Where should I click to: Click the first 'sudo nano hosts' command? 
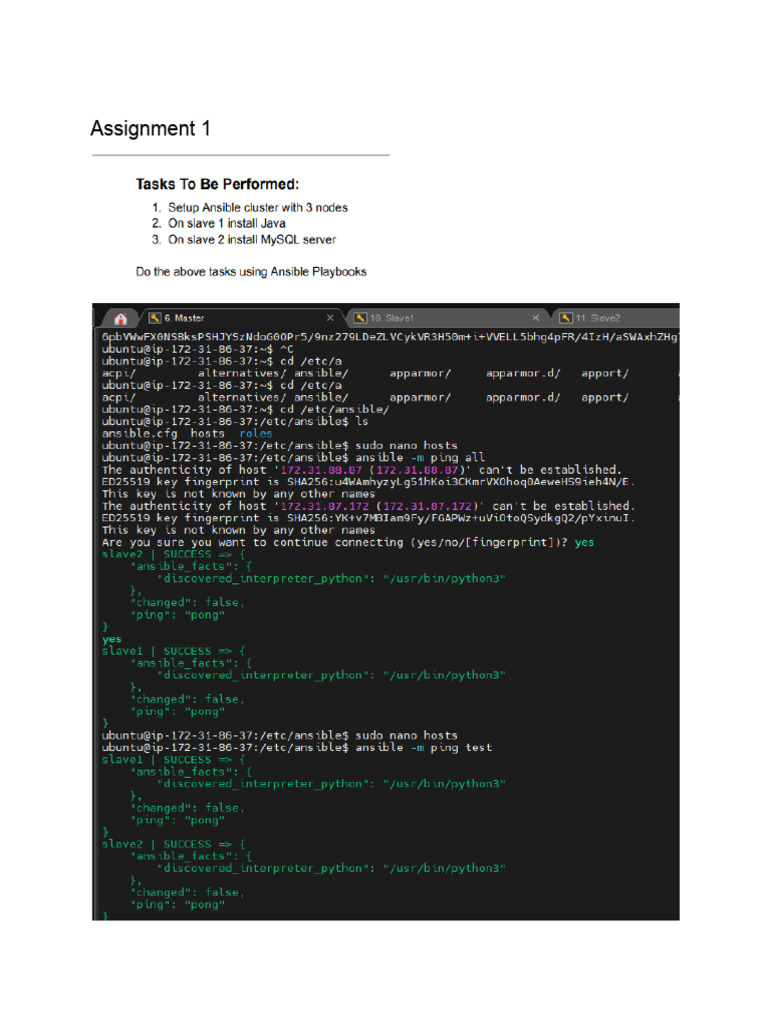pyautogui.click(x=406, y=445)
